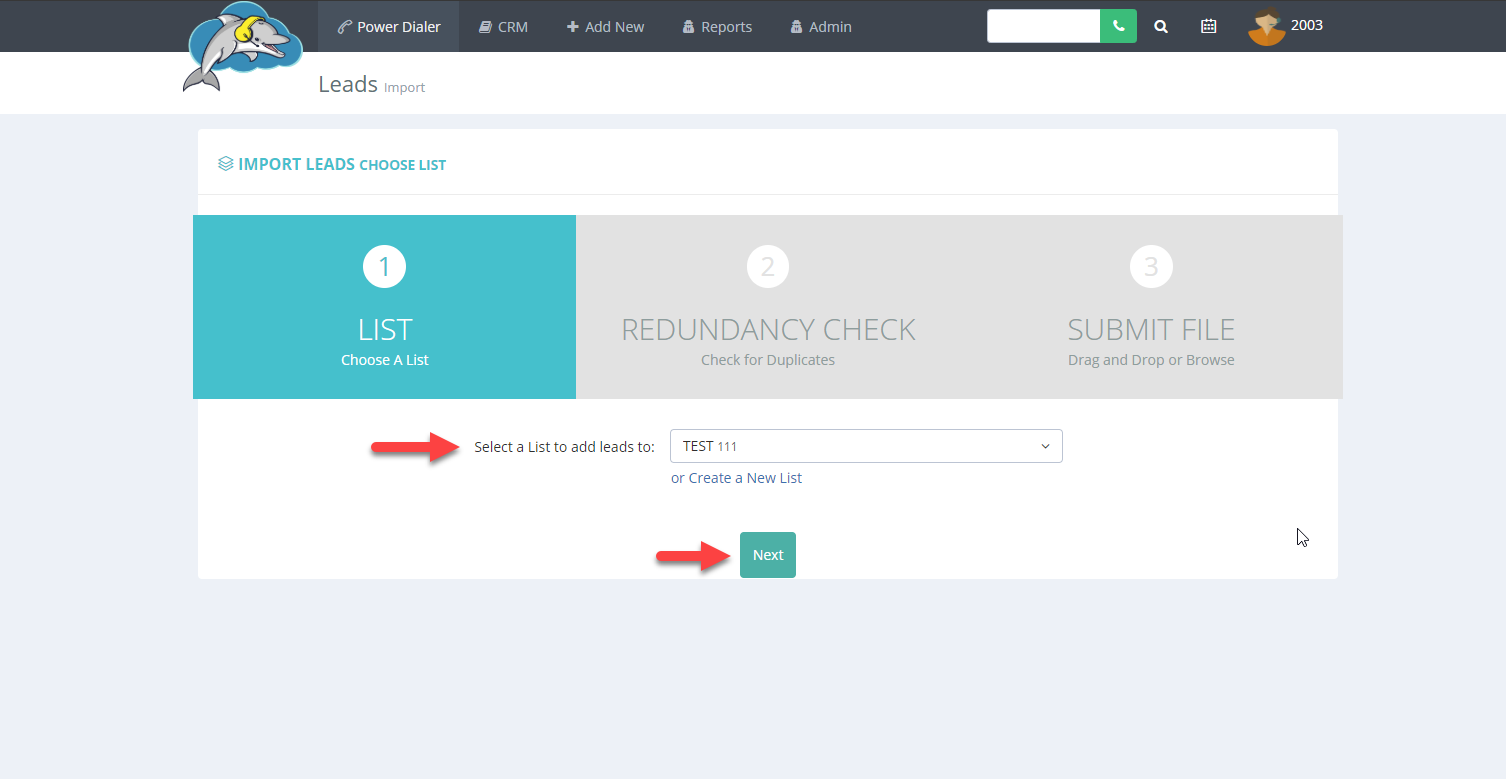This screenshot has width=1506, height=779.
Task: Select step 3 SUBMIT FILE
Action: [1151, 307]
